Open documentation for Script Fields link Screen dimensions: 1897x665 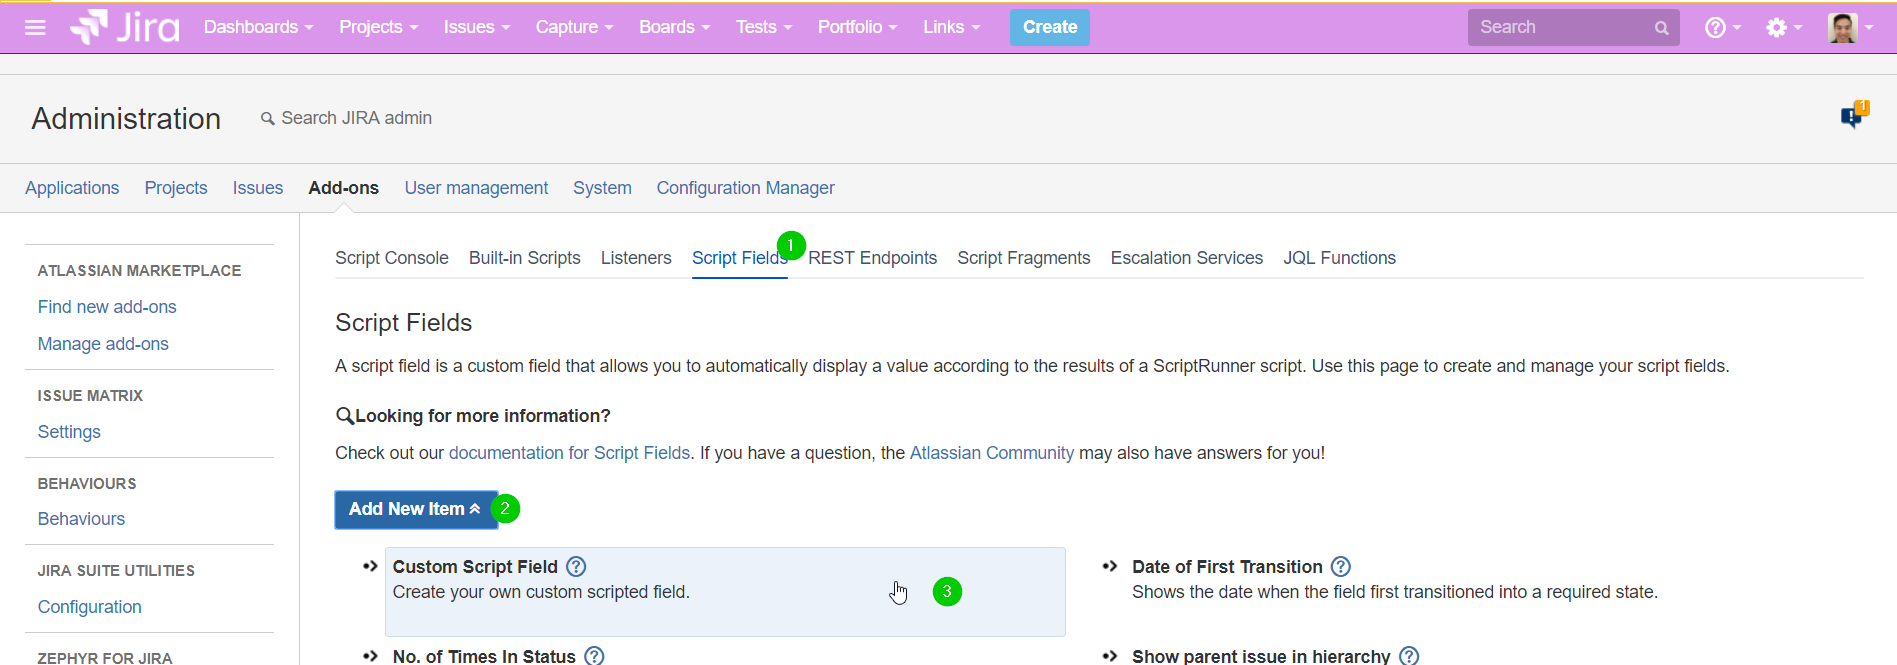[569, 453]
